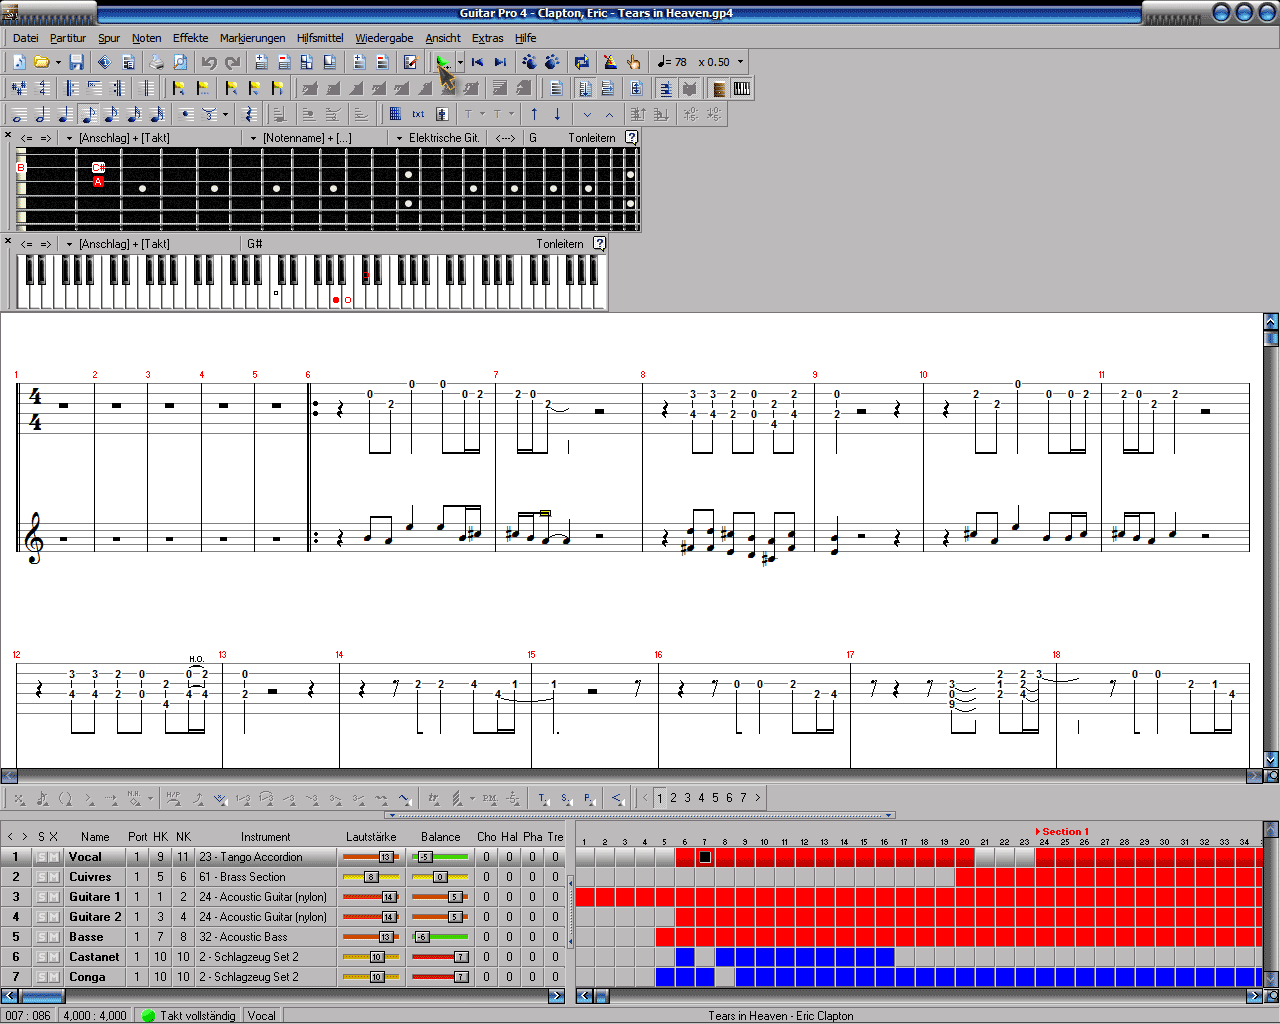Select the whole note duration
The height and width of the screenshot is (1024, 1280).
point(19,114)
